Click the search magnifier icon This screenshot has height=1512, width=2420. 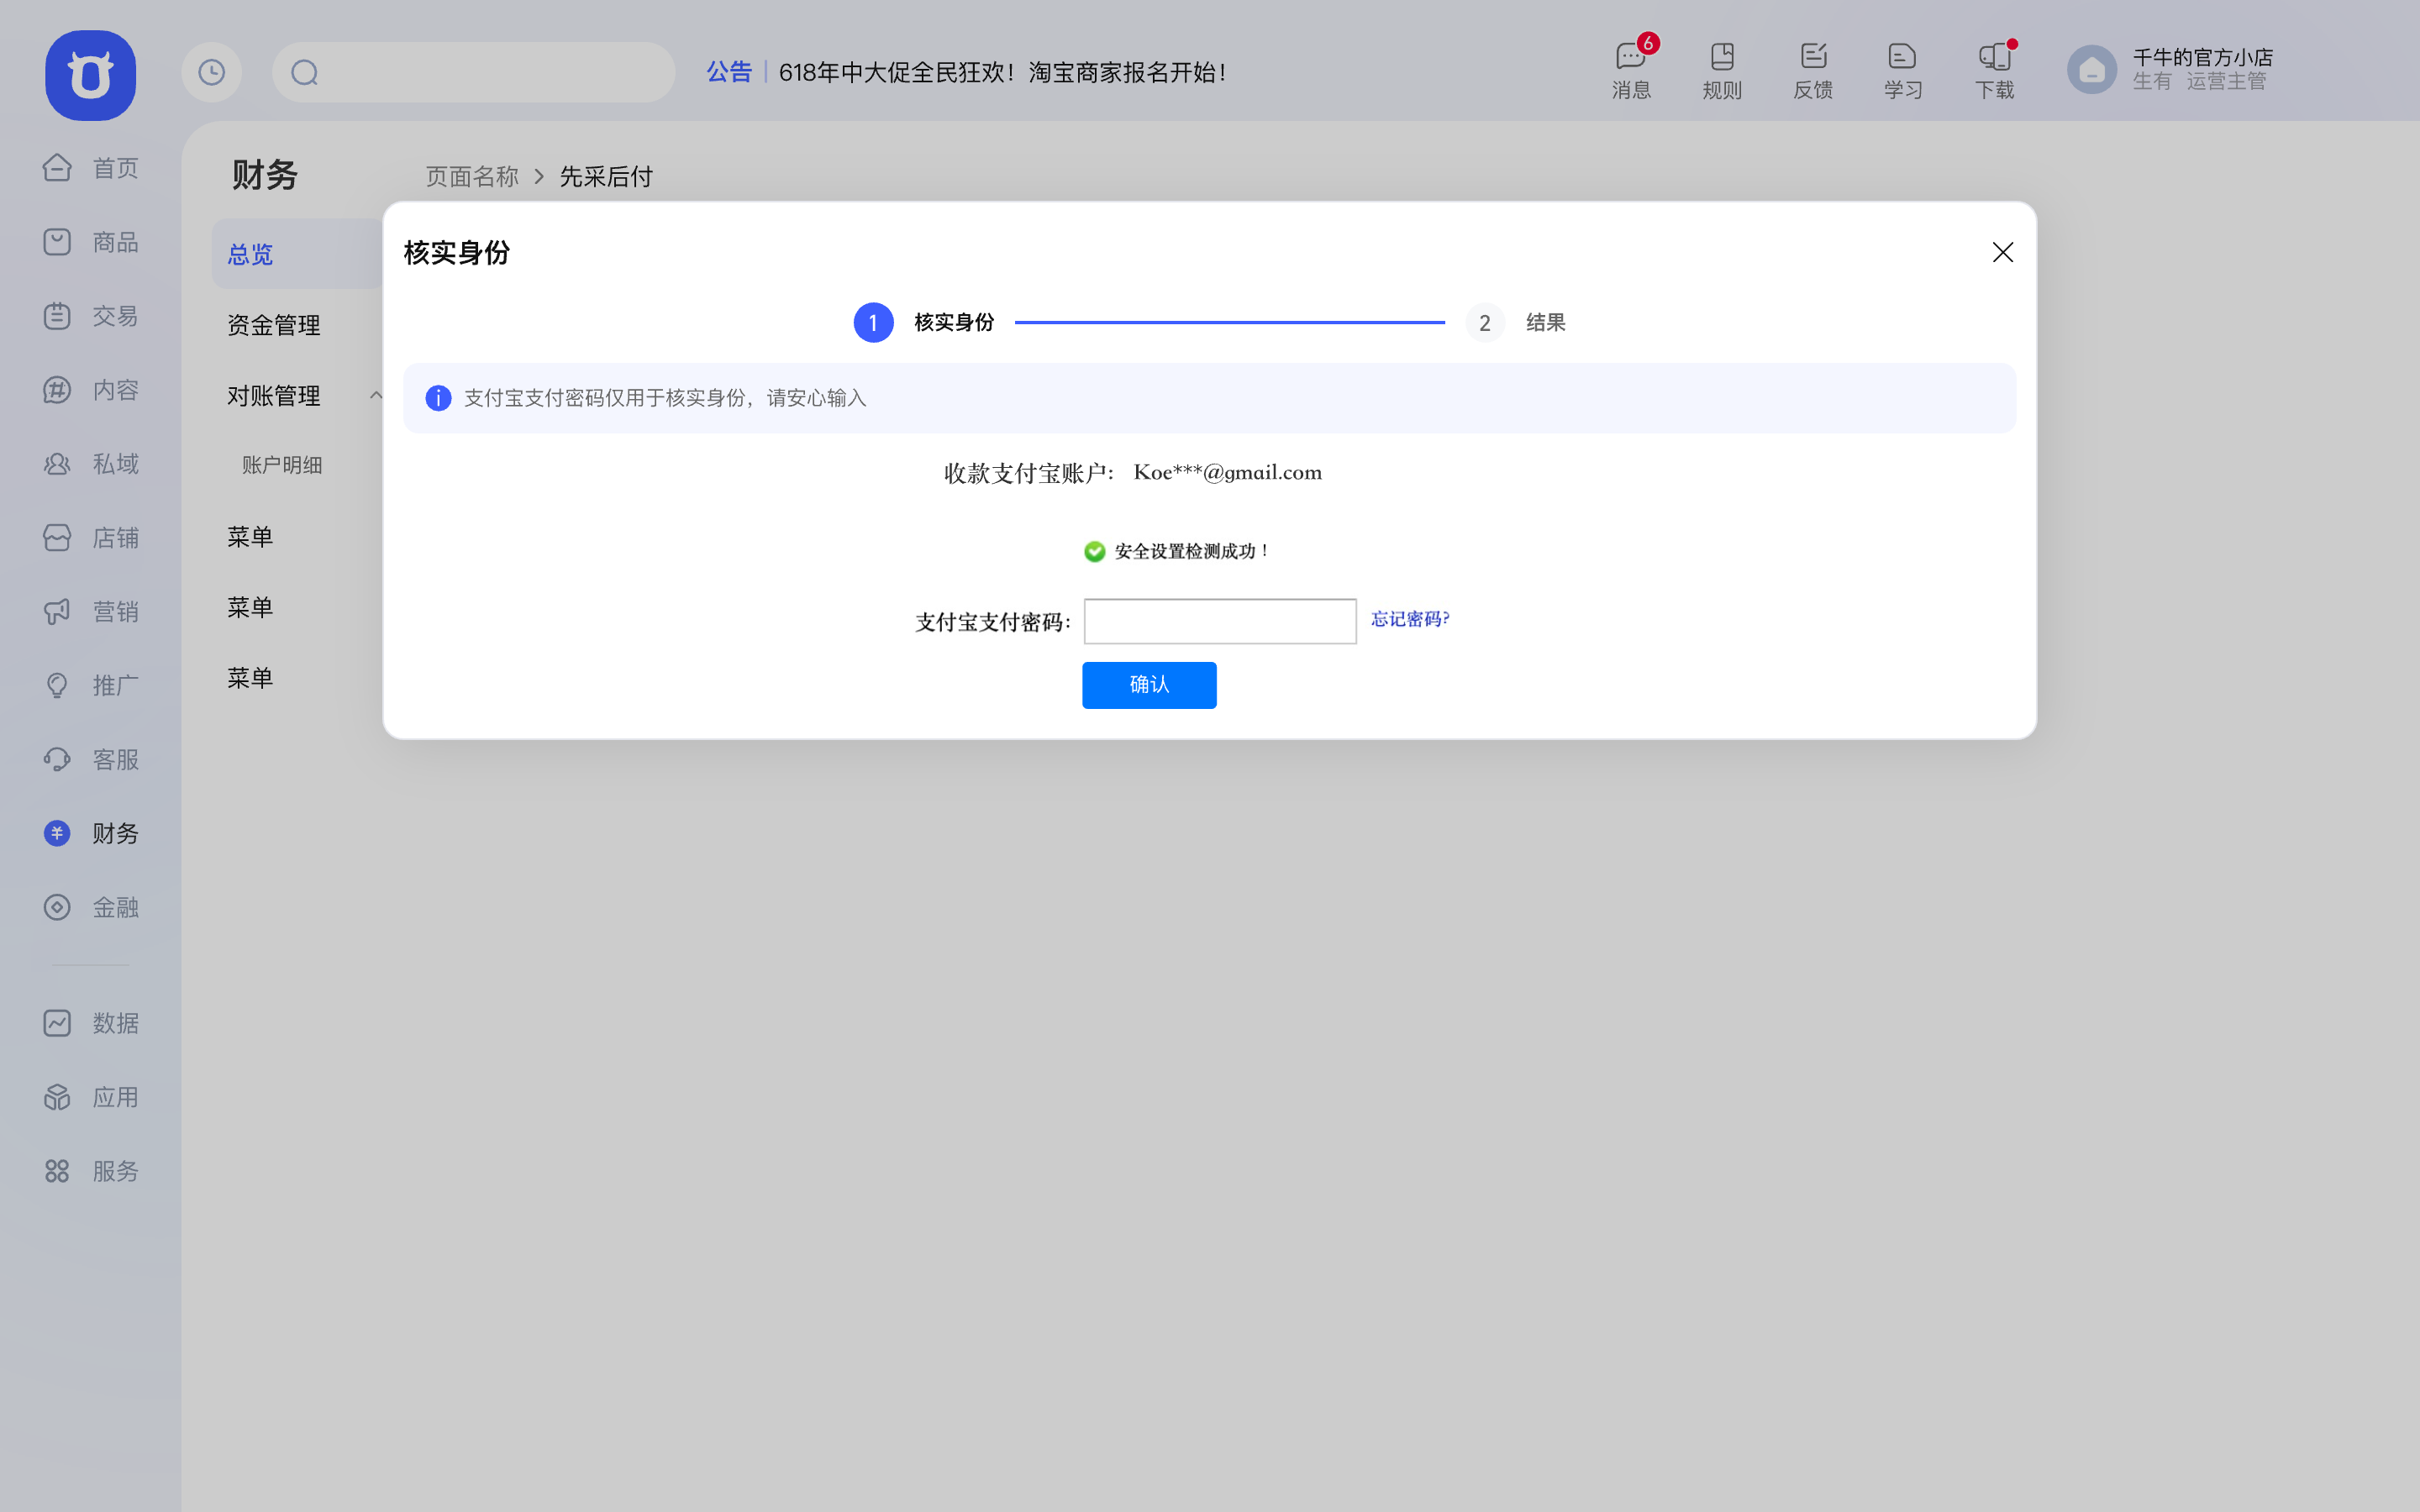tap(305, 72)
